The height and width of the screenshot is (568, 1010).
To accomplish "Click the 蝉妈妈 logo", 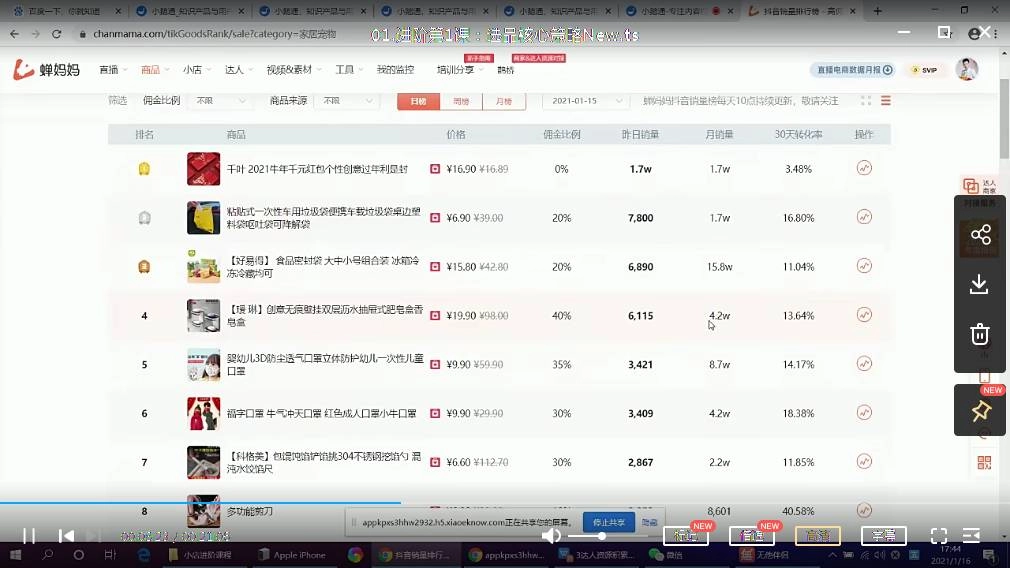I will pyautogui.click(x=46, y=70).
